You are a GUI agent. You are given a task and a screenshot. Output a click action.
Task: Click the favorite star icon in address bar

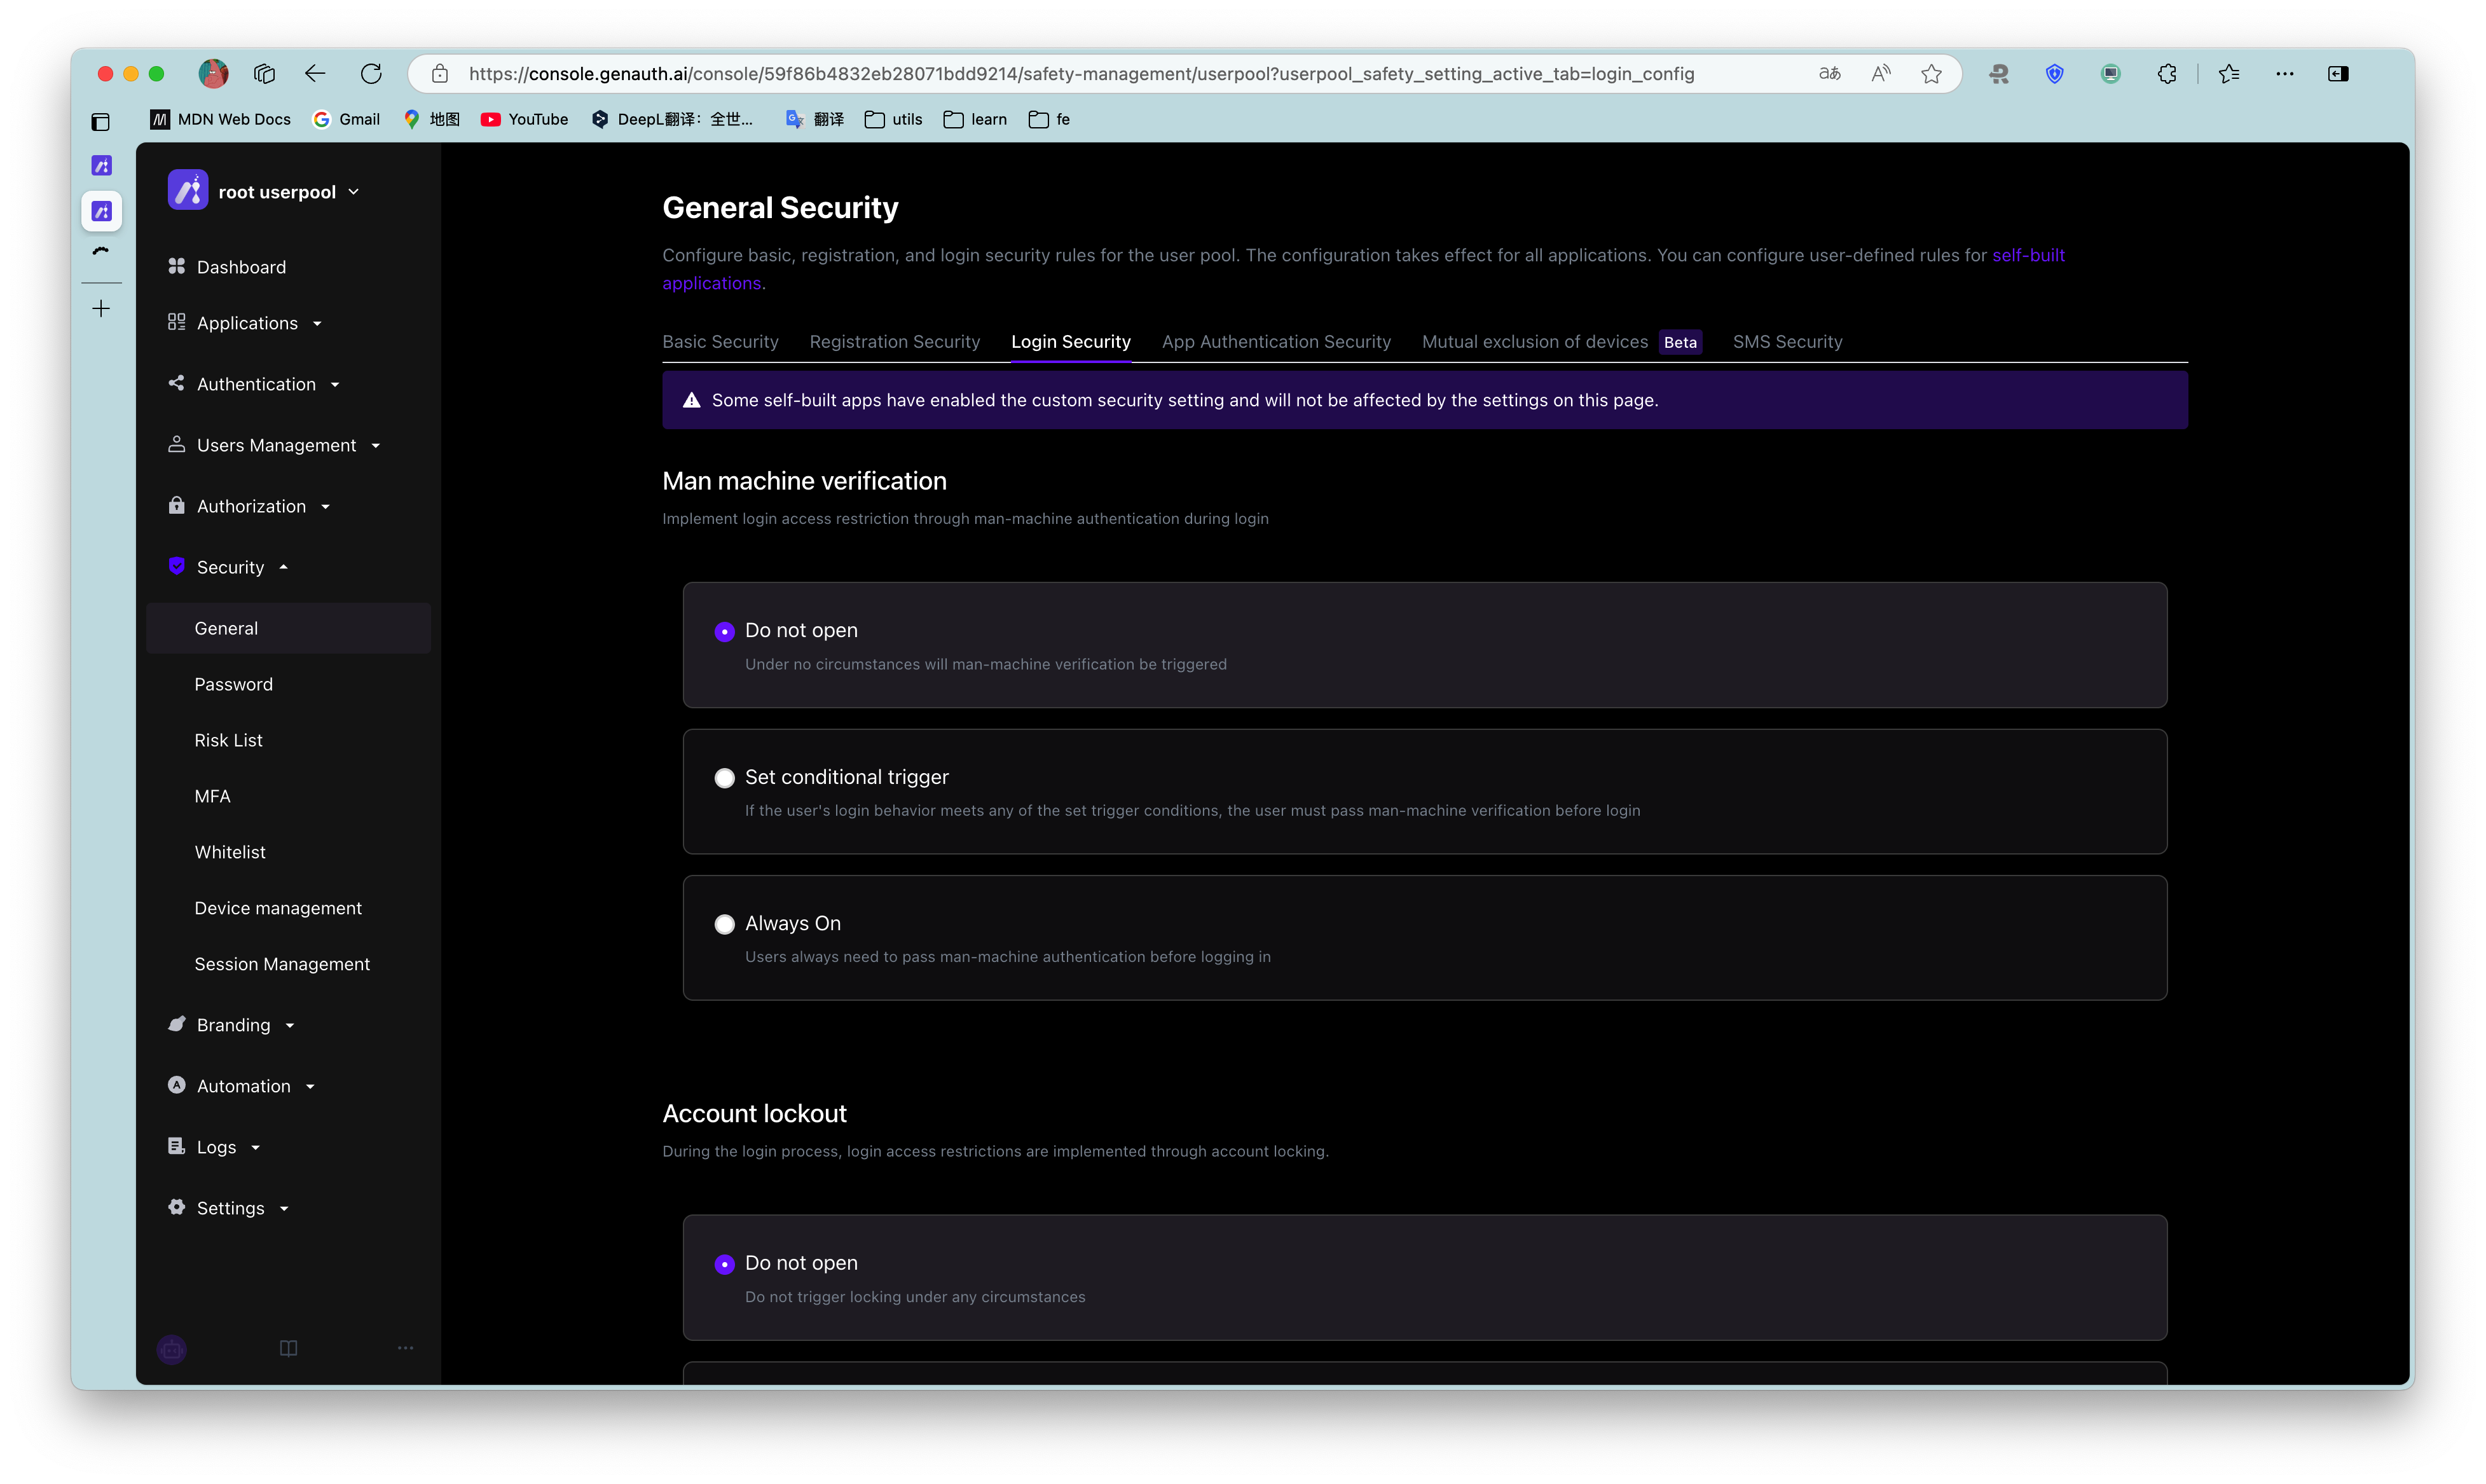pyautogui.click(x=1931, y=74)
